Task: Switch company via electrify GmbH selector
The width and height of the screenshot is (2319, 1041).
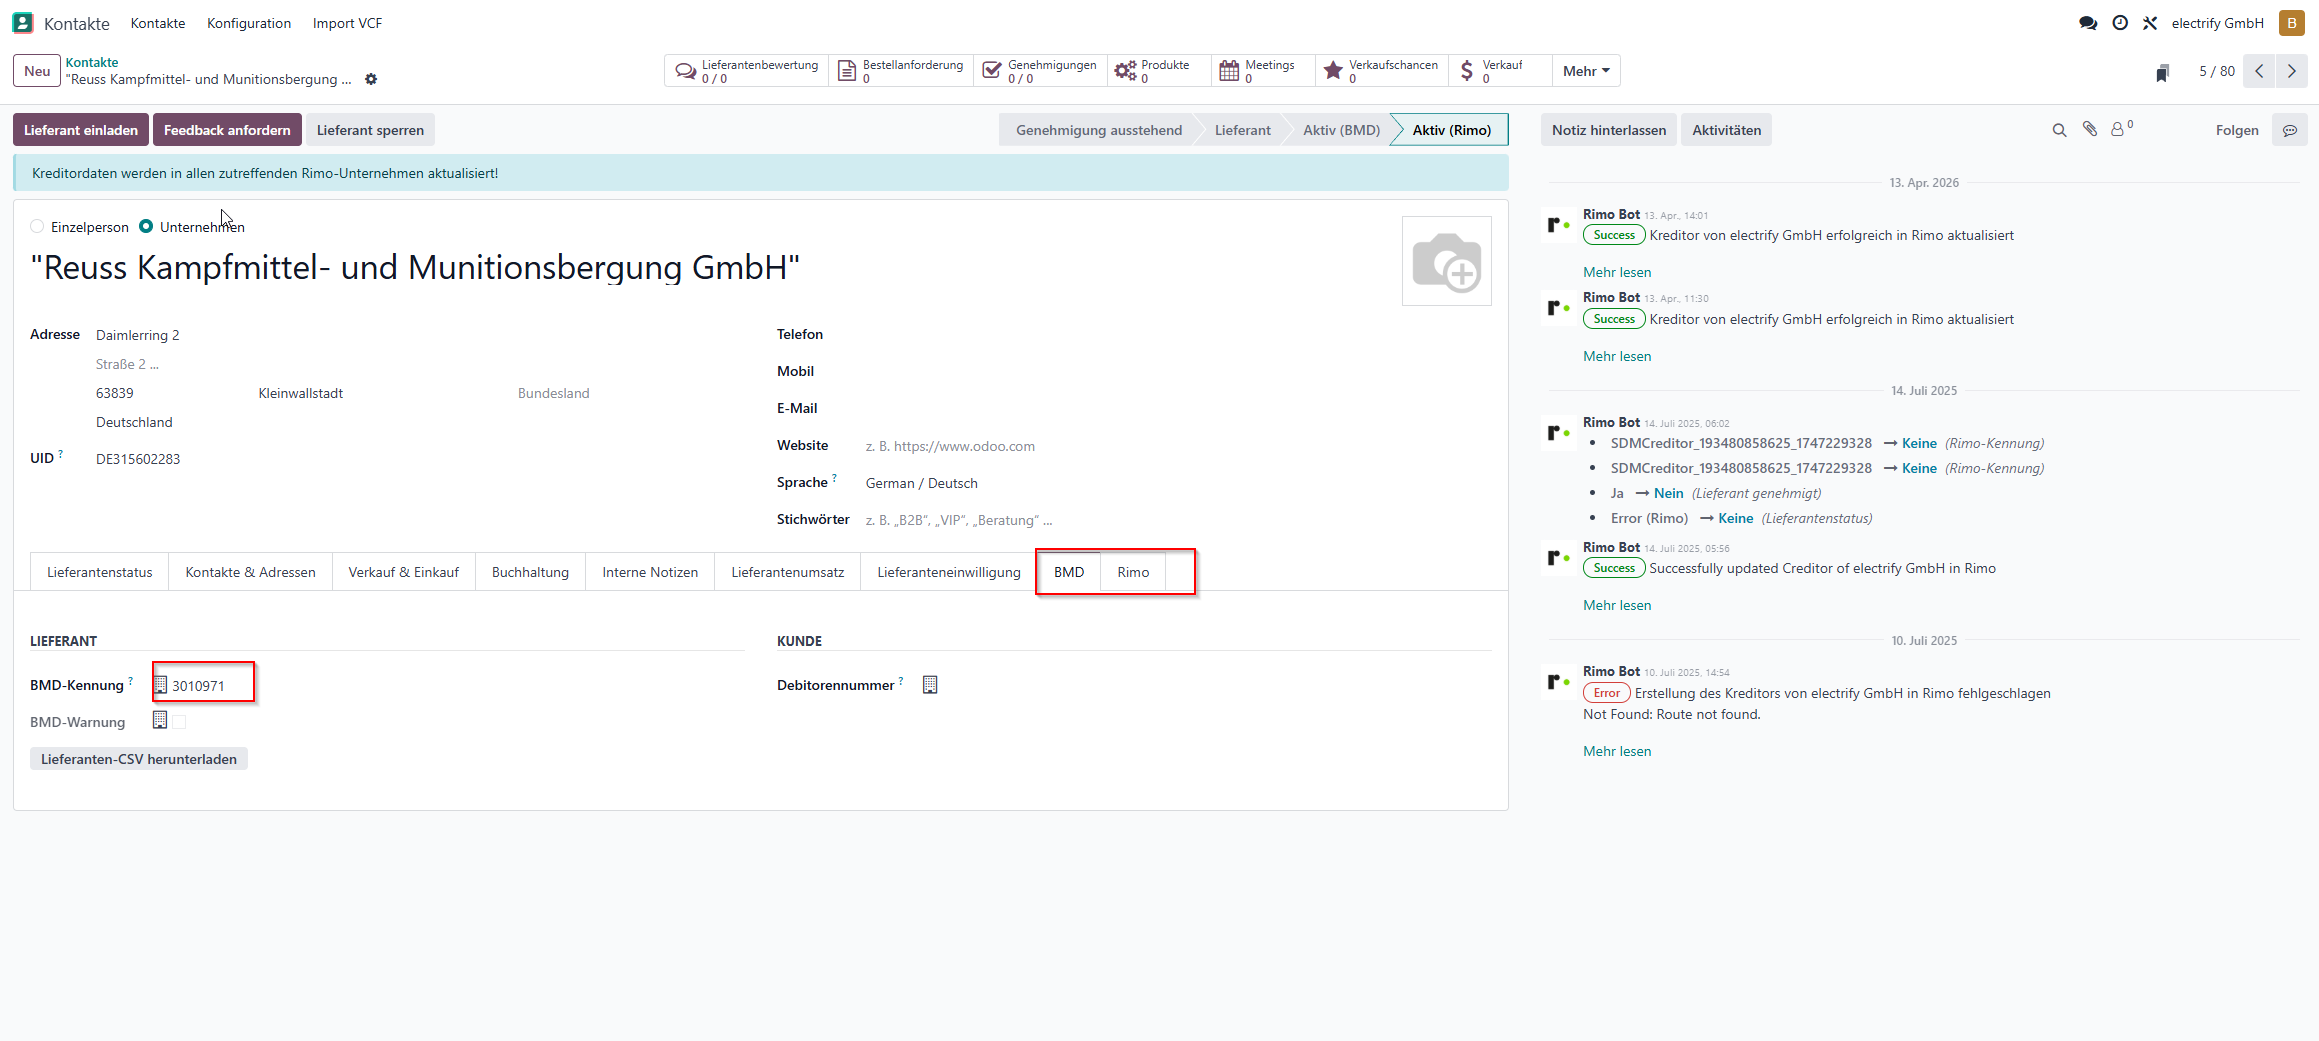Action: point(2217,23)
